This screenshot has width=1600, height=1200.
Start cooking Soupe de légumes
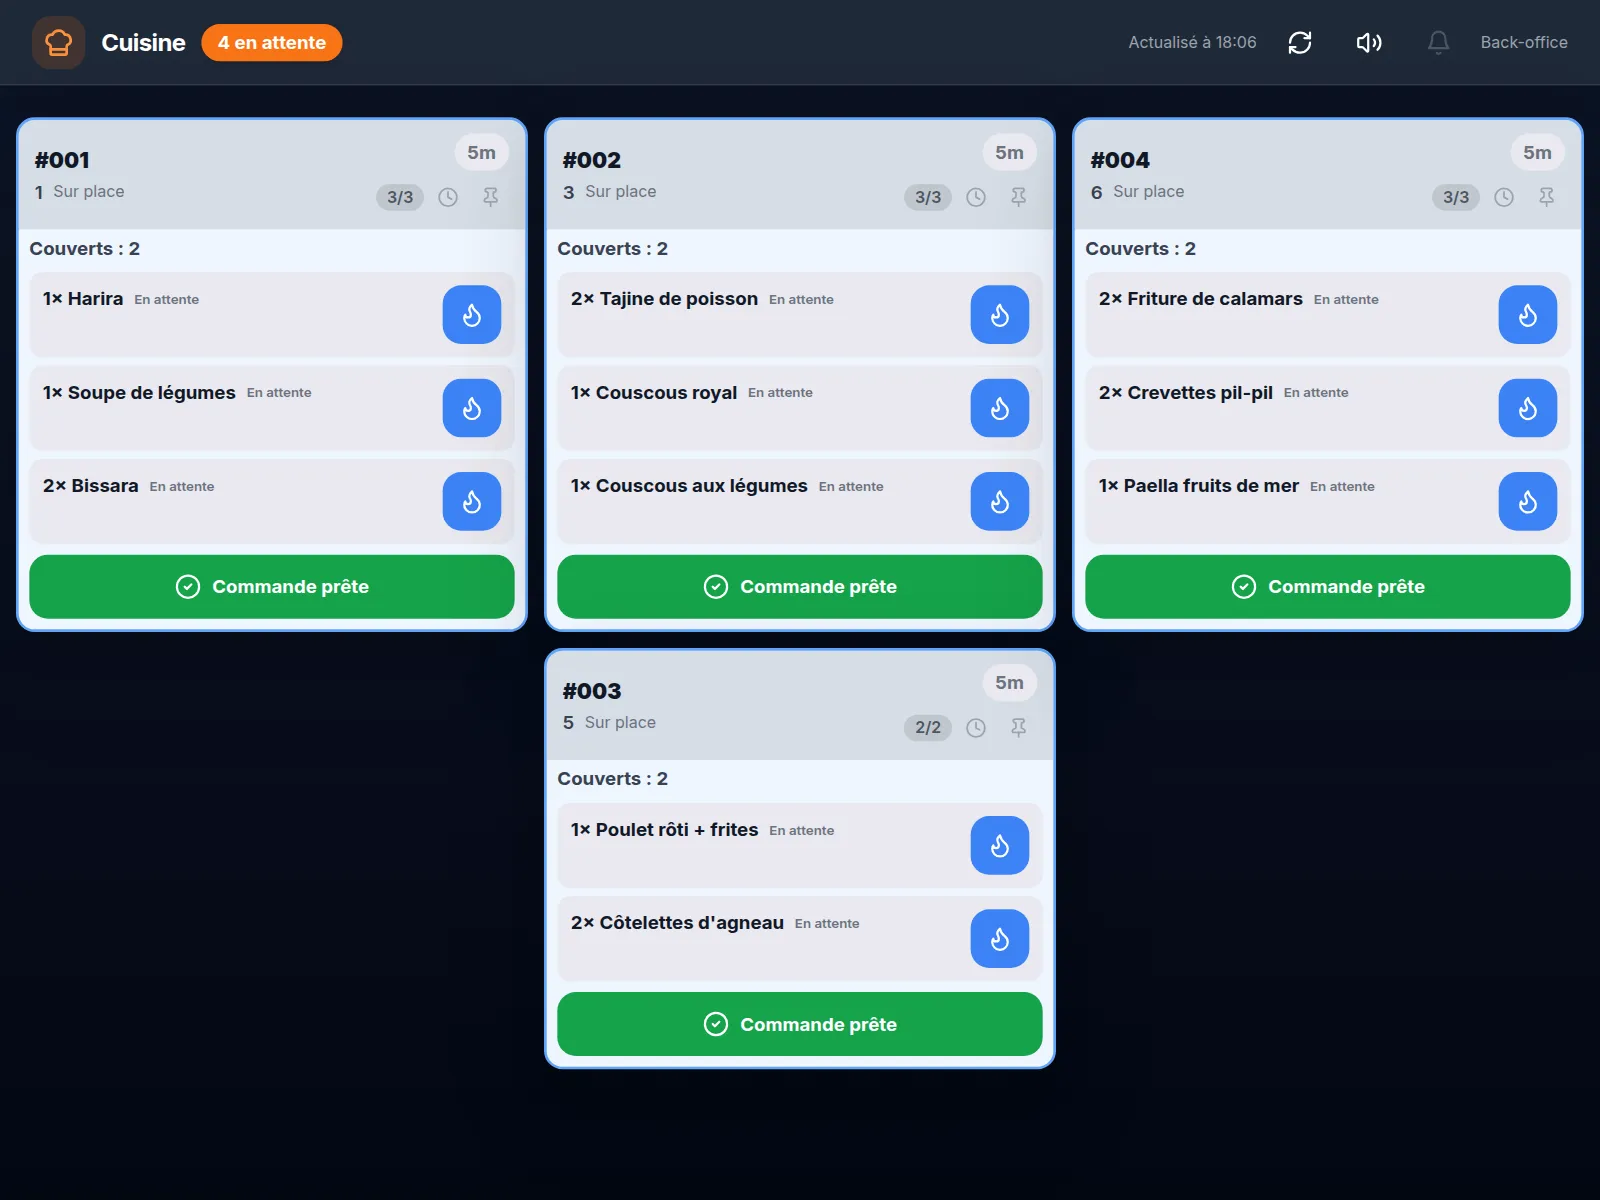pyautogui.click(x=472, y=408)
